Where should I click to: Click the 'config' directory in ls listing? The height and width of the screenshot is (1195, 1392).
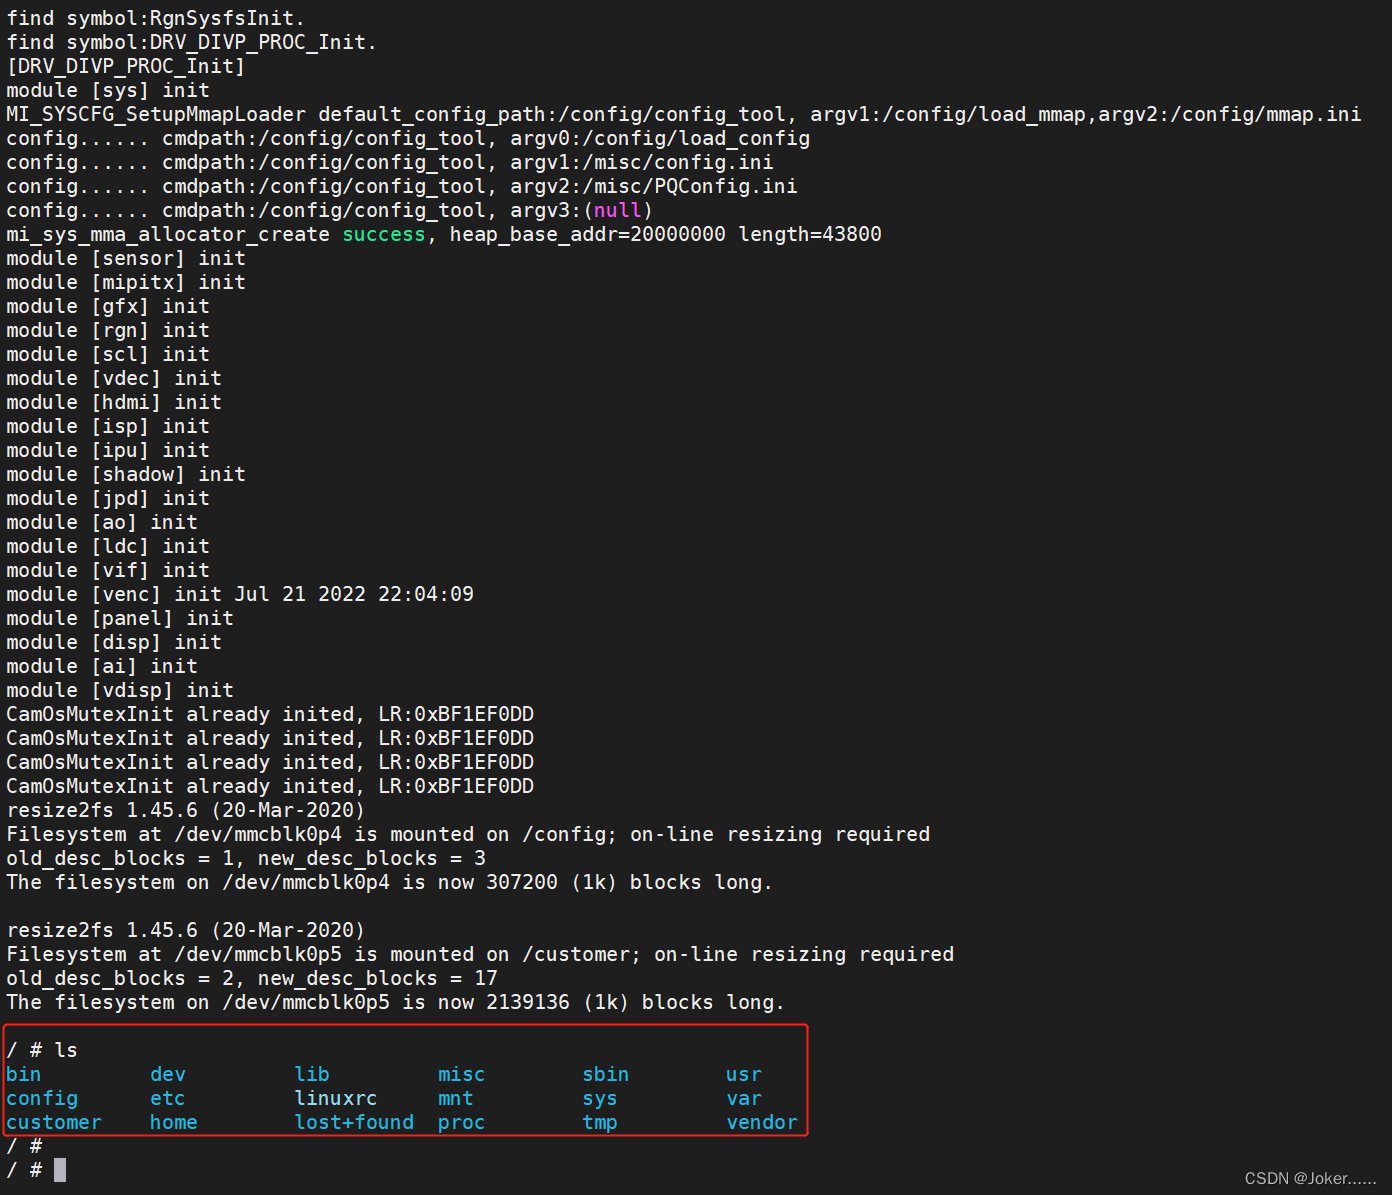coord(42,1098)
